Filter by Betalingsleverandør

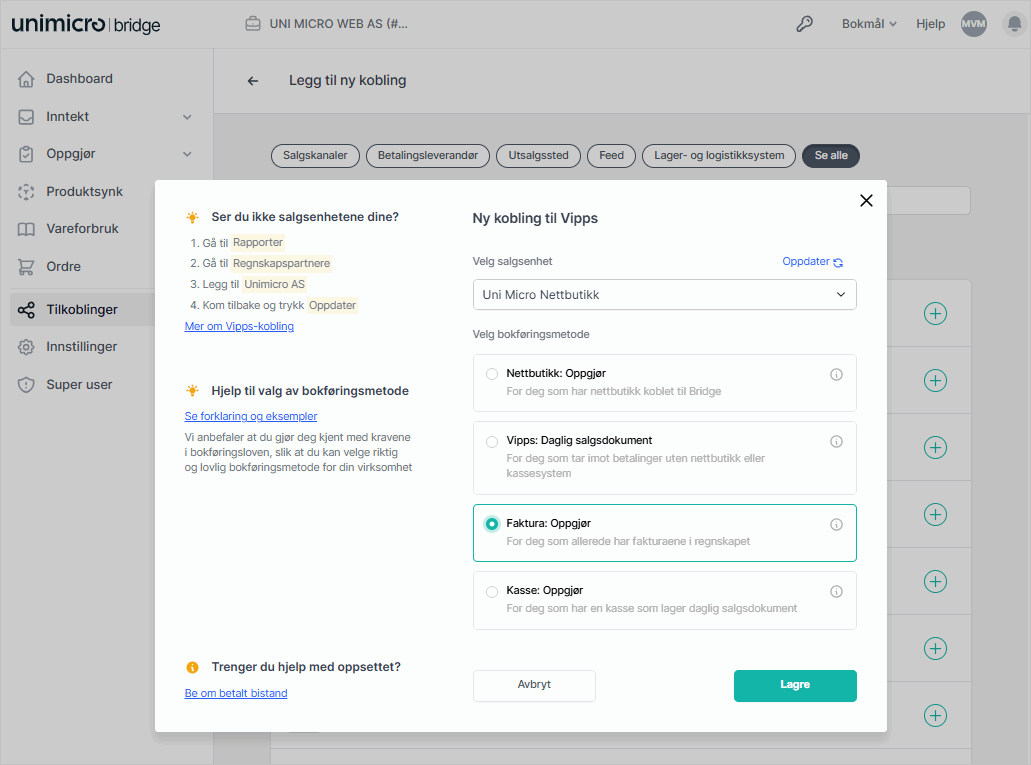[427, 156]
